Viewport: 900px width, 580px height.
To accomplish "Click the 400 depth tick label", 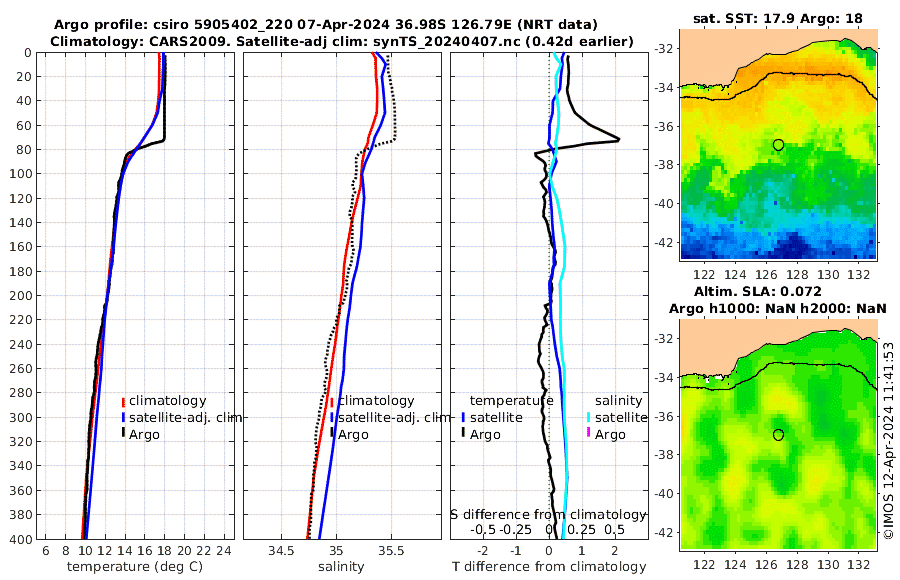I will click(21, 539).
